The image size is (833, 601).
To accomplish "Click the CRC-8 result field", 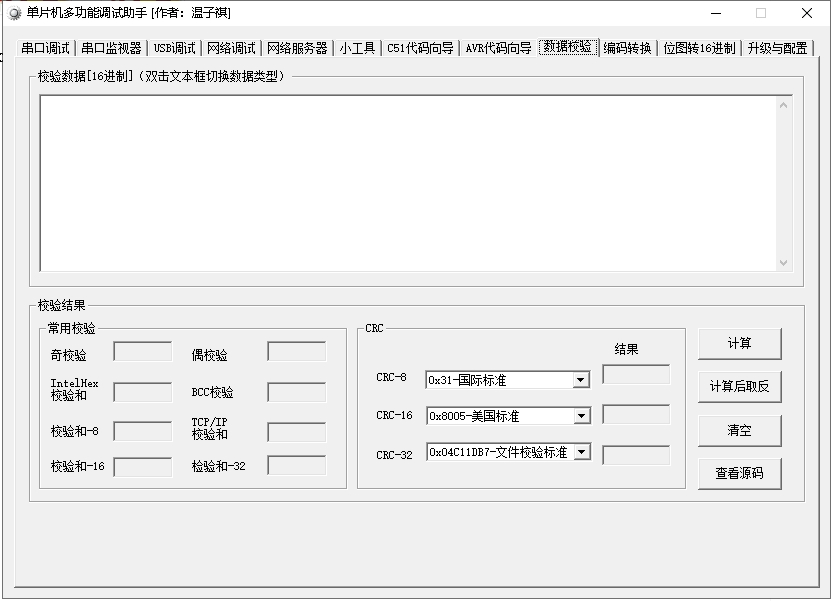I will pos(636,375).
